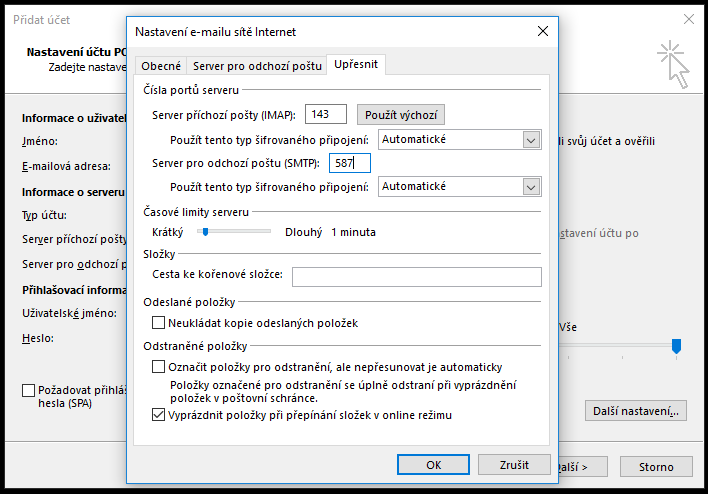
Task: Click the Čísla portů serveru heading
Action: 191,90
